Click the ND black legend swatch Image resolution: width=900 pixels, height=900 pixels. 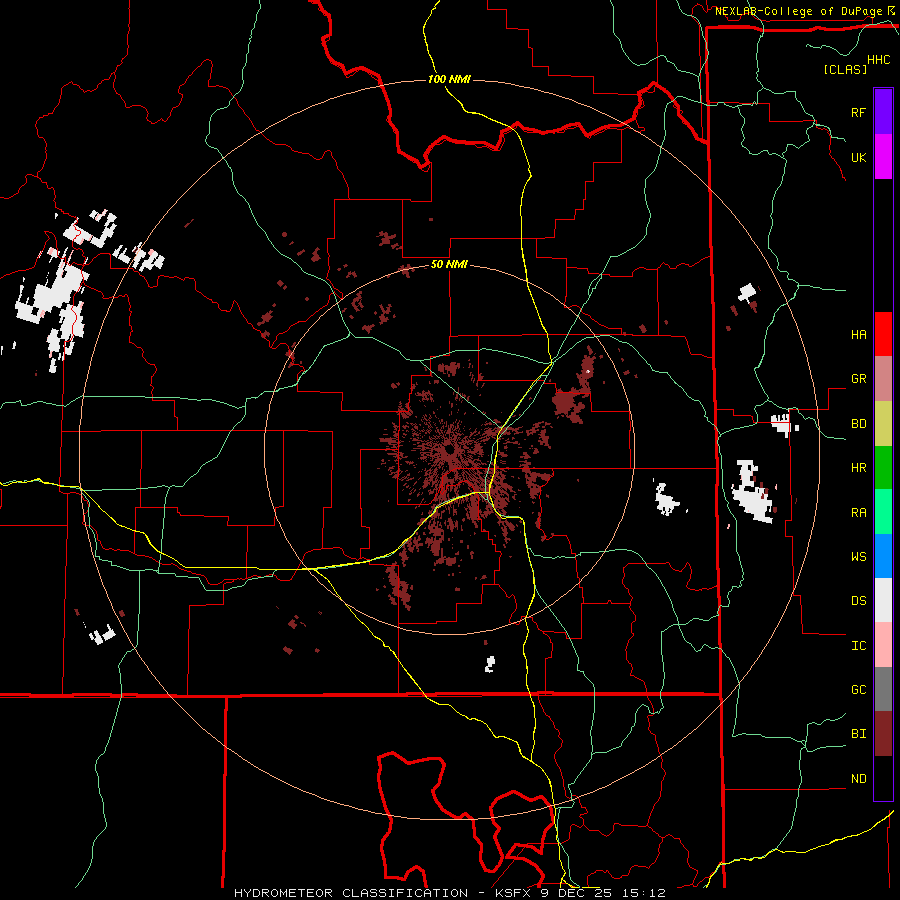pyautogui.click(x=883, y=778)
